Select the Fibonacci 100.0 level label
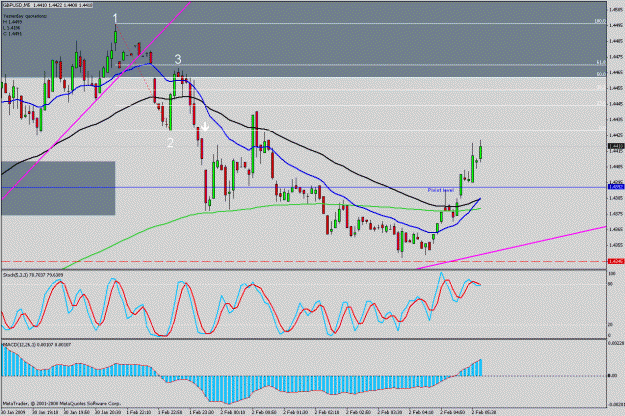The image size is (625, 416). (600, 21)
